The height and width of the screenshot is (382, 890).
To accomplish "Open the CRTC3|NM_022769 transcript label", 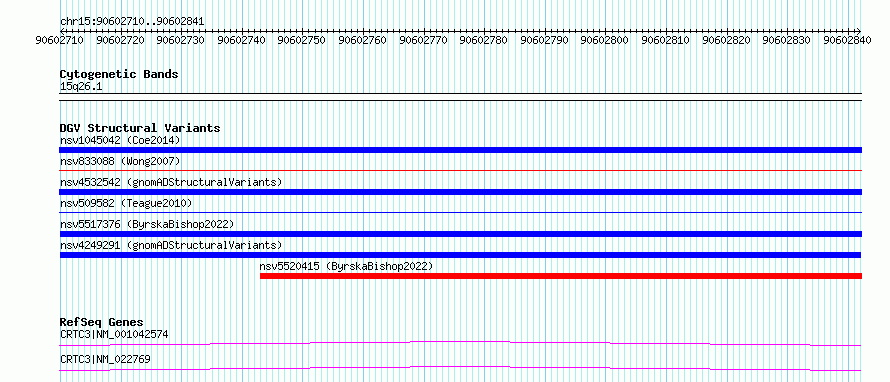I will click(x=106, y=359).
